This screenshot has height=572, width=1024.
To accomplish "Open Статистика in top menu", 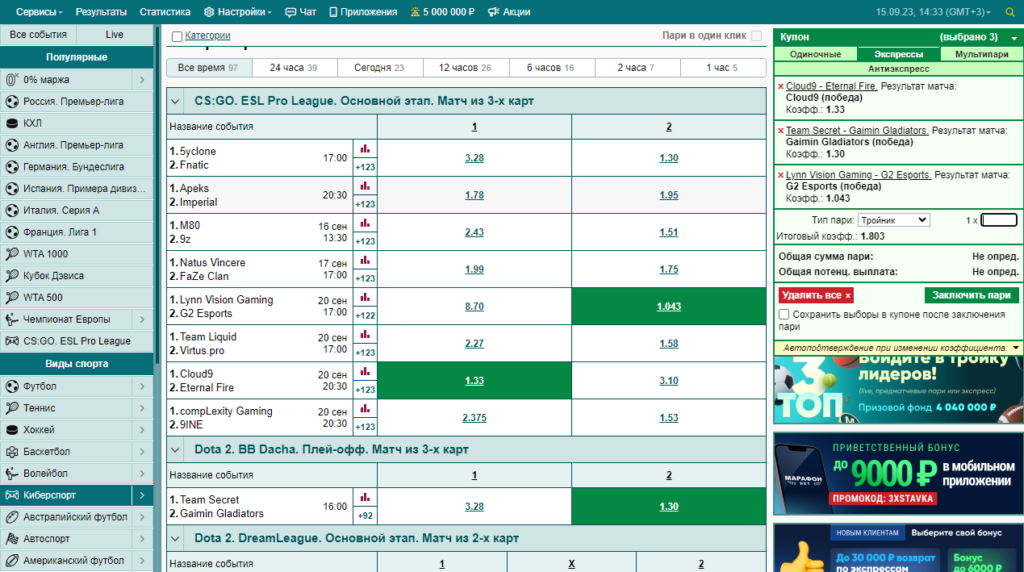I will (x=165, y=12).
